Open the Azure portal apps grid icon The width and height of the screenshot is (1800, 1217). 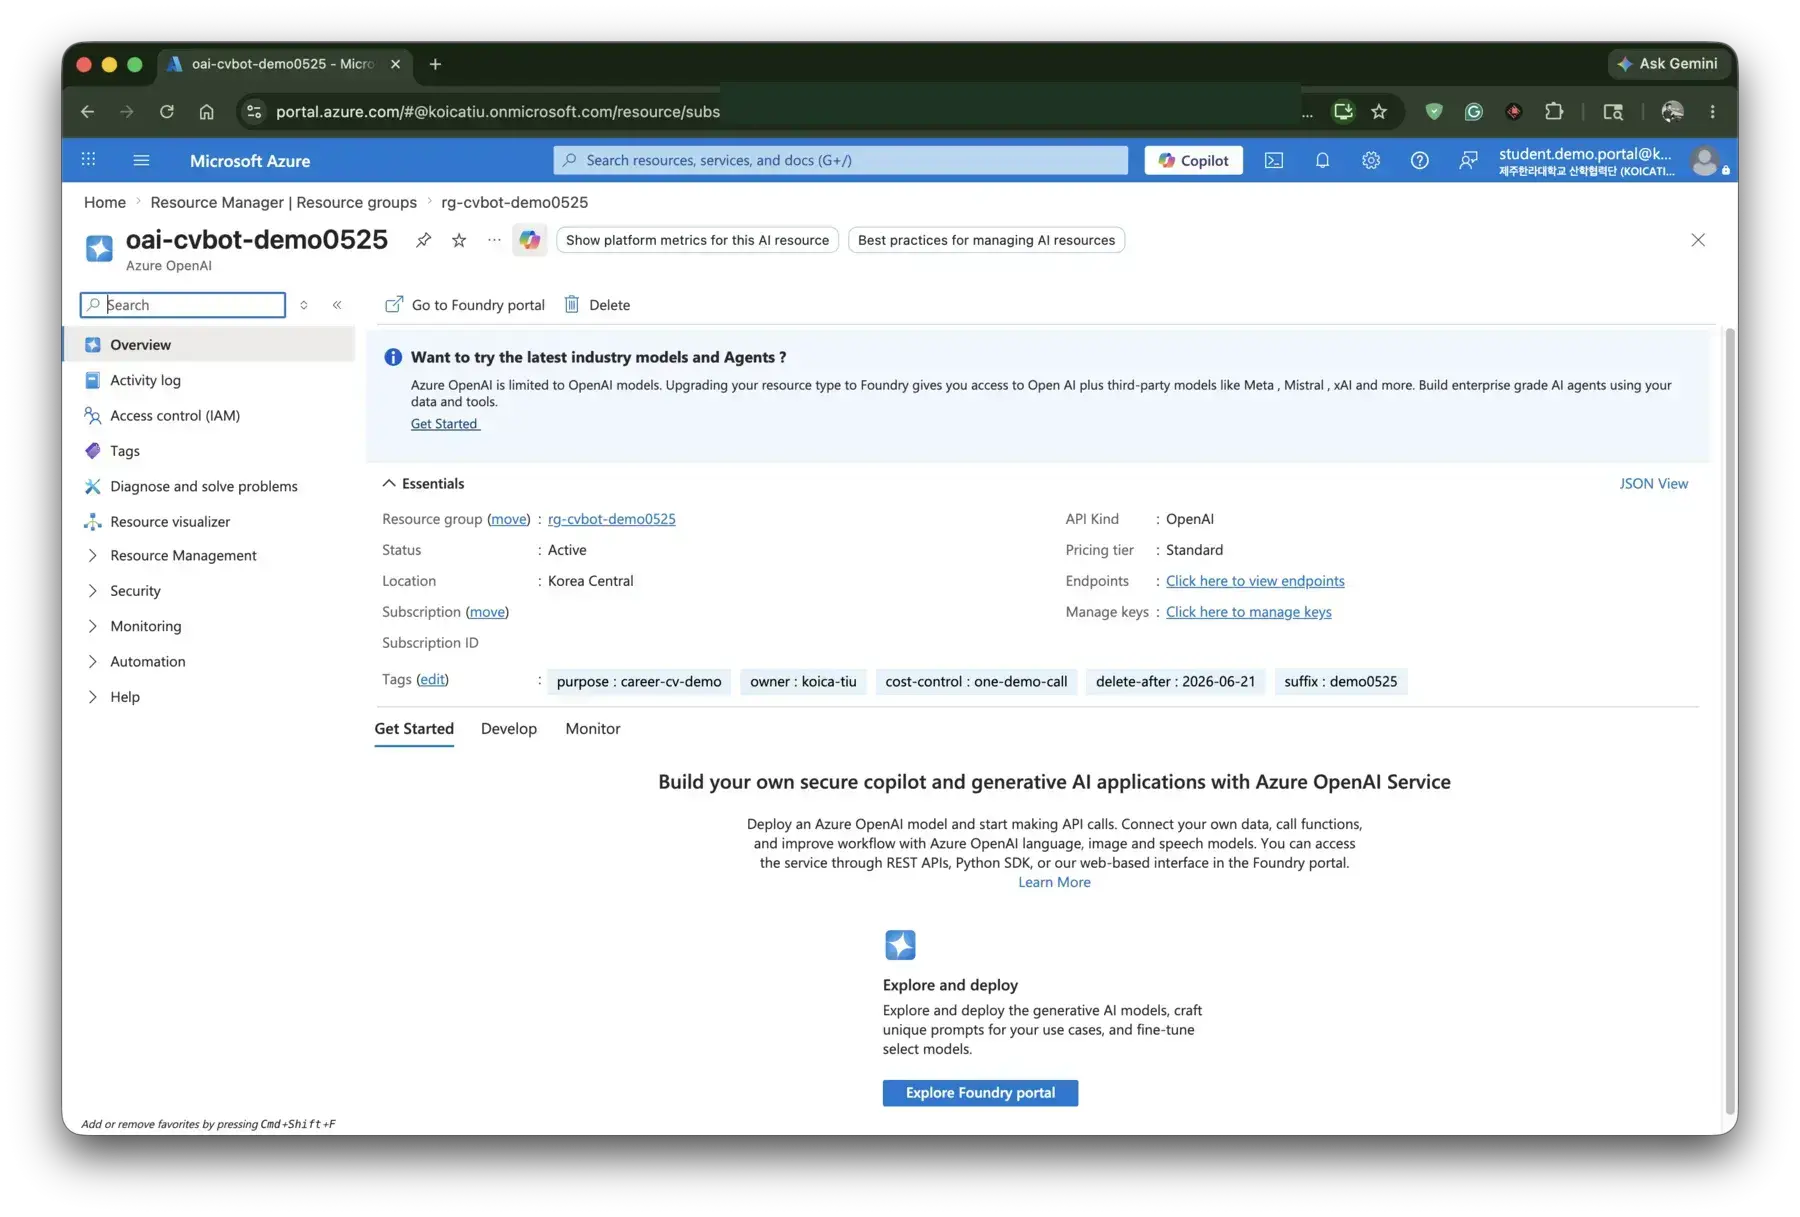coord(88,160)
